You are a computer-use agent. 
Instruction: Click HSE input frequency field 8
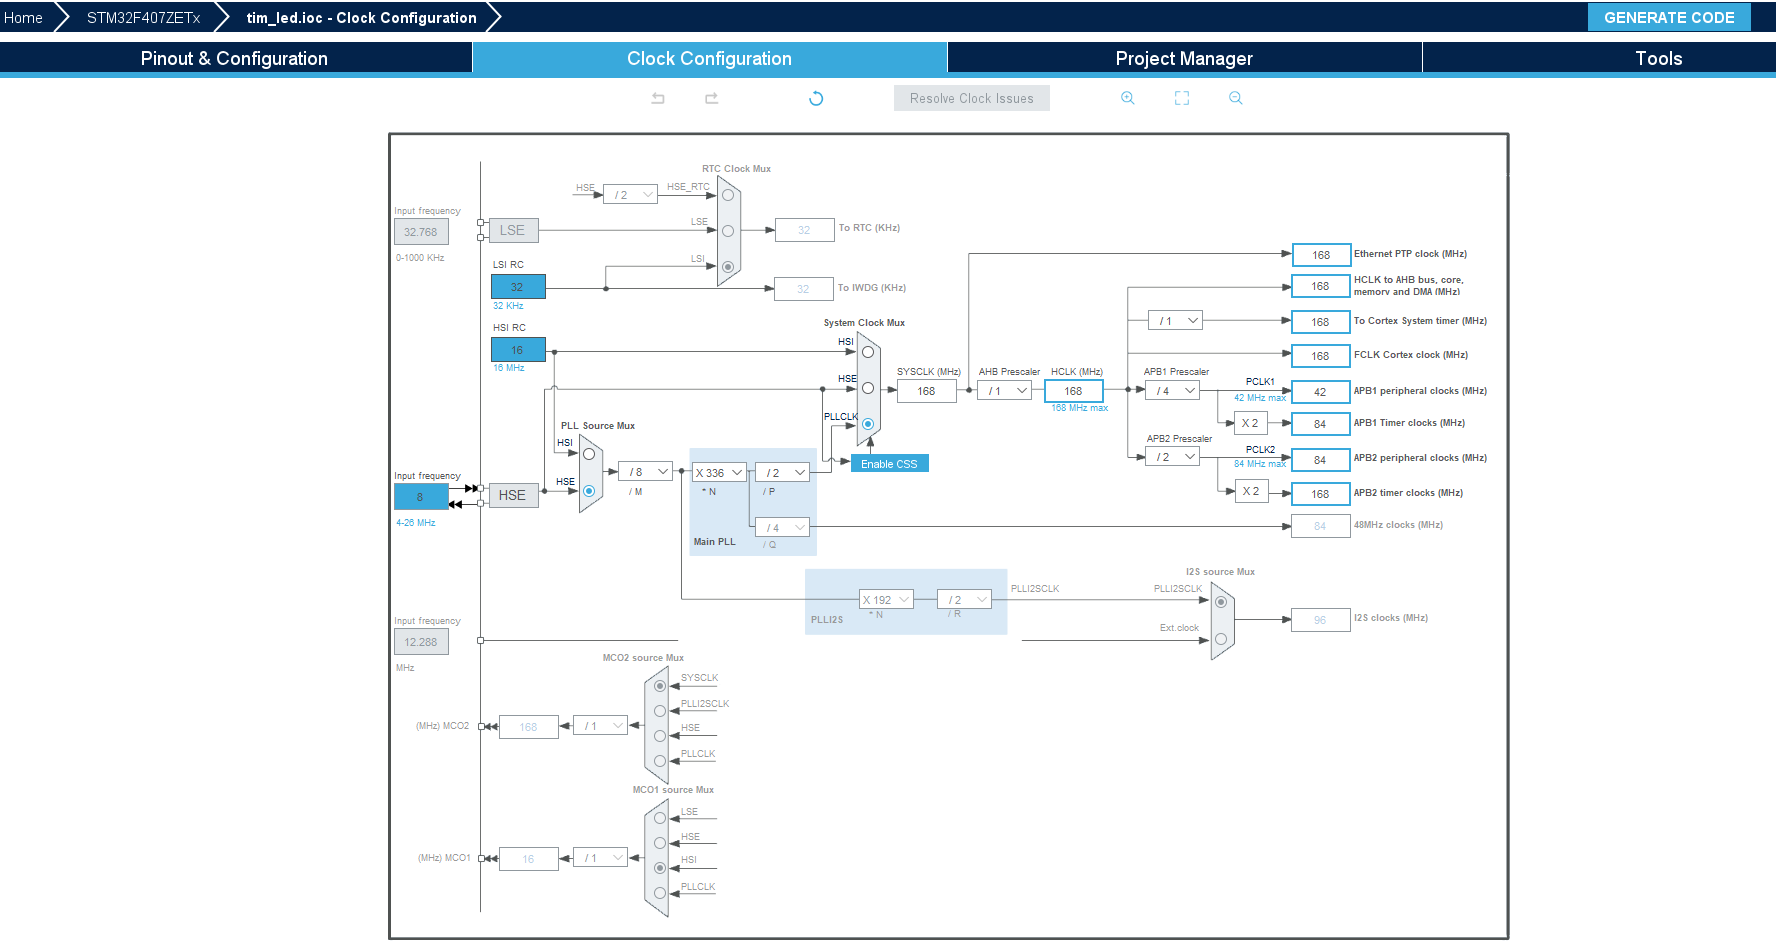[421, 497]
